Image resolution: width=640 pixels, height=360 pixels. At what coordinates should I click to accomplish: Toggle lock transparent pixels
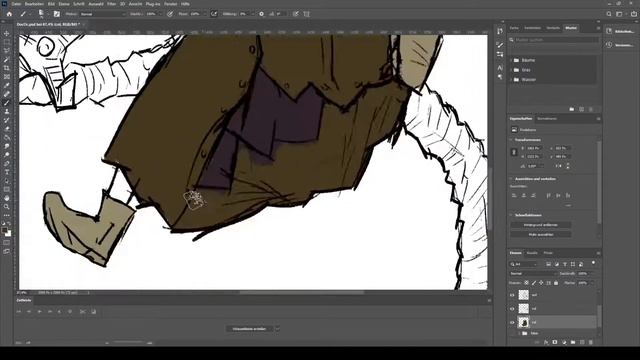(x=527, y=283)
